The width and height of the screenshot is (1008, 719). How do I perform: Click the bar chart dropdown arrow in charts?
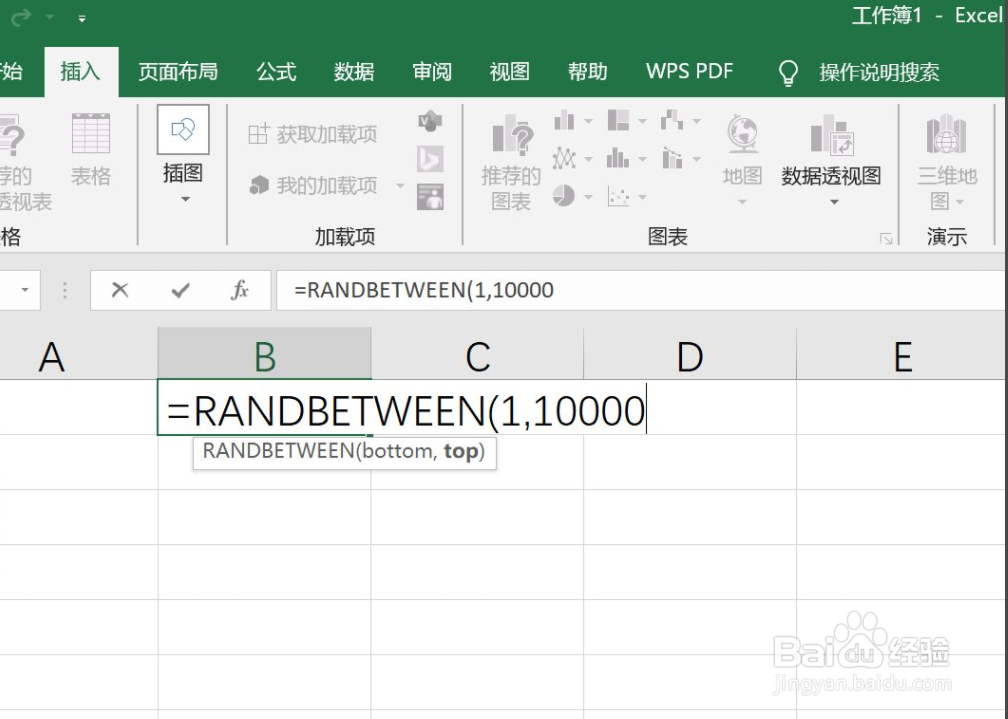click(588, 121)
